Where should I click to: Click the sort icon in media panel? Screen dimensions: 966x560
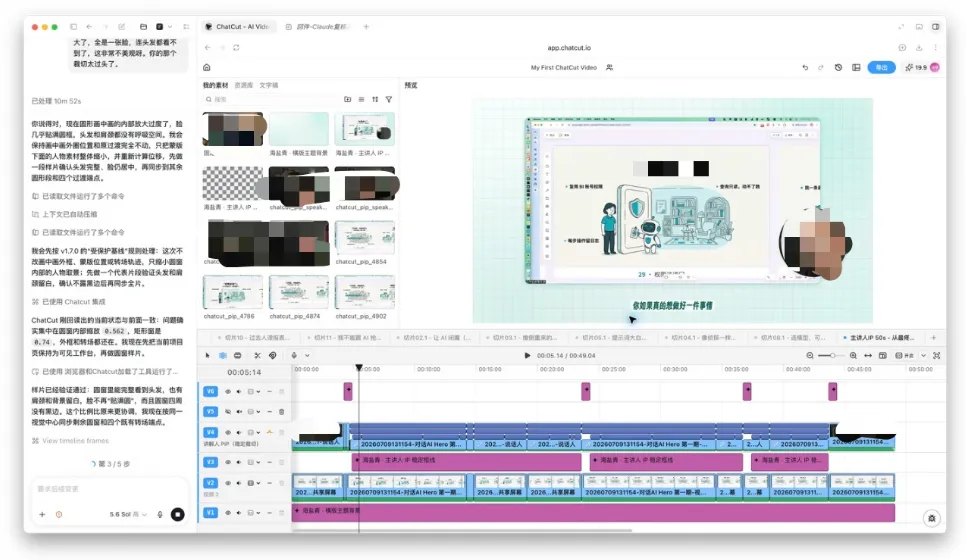coord(375,99)
